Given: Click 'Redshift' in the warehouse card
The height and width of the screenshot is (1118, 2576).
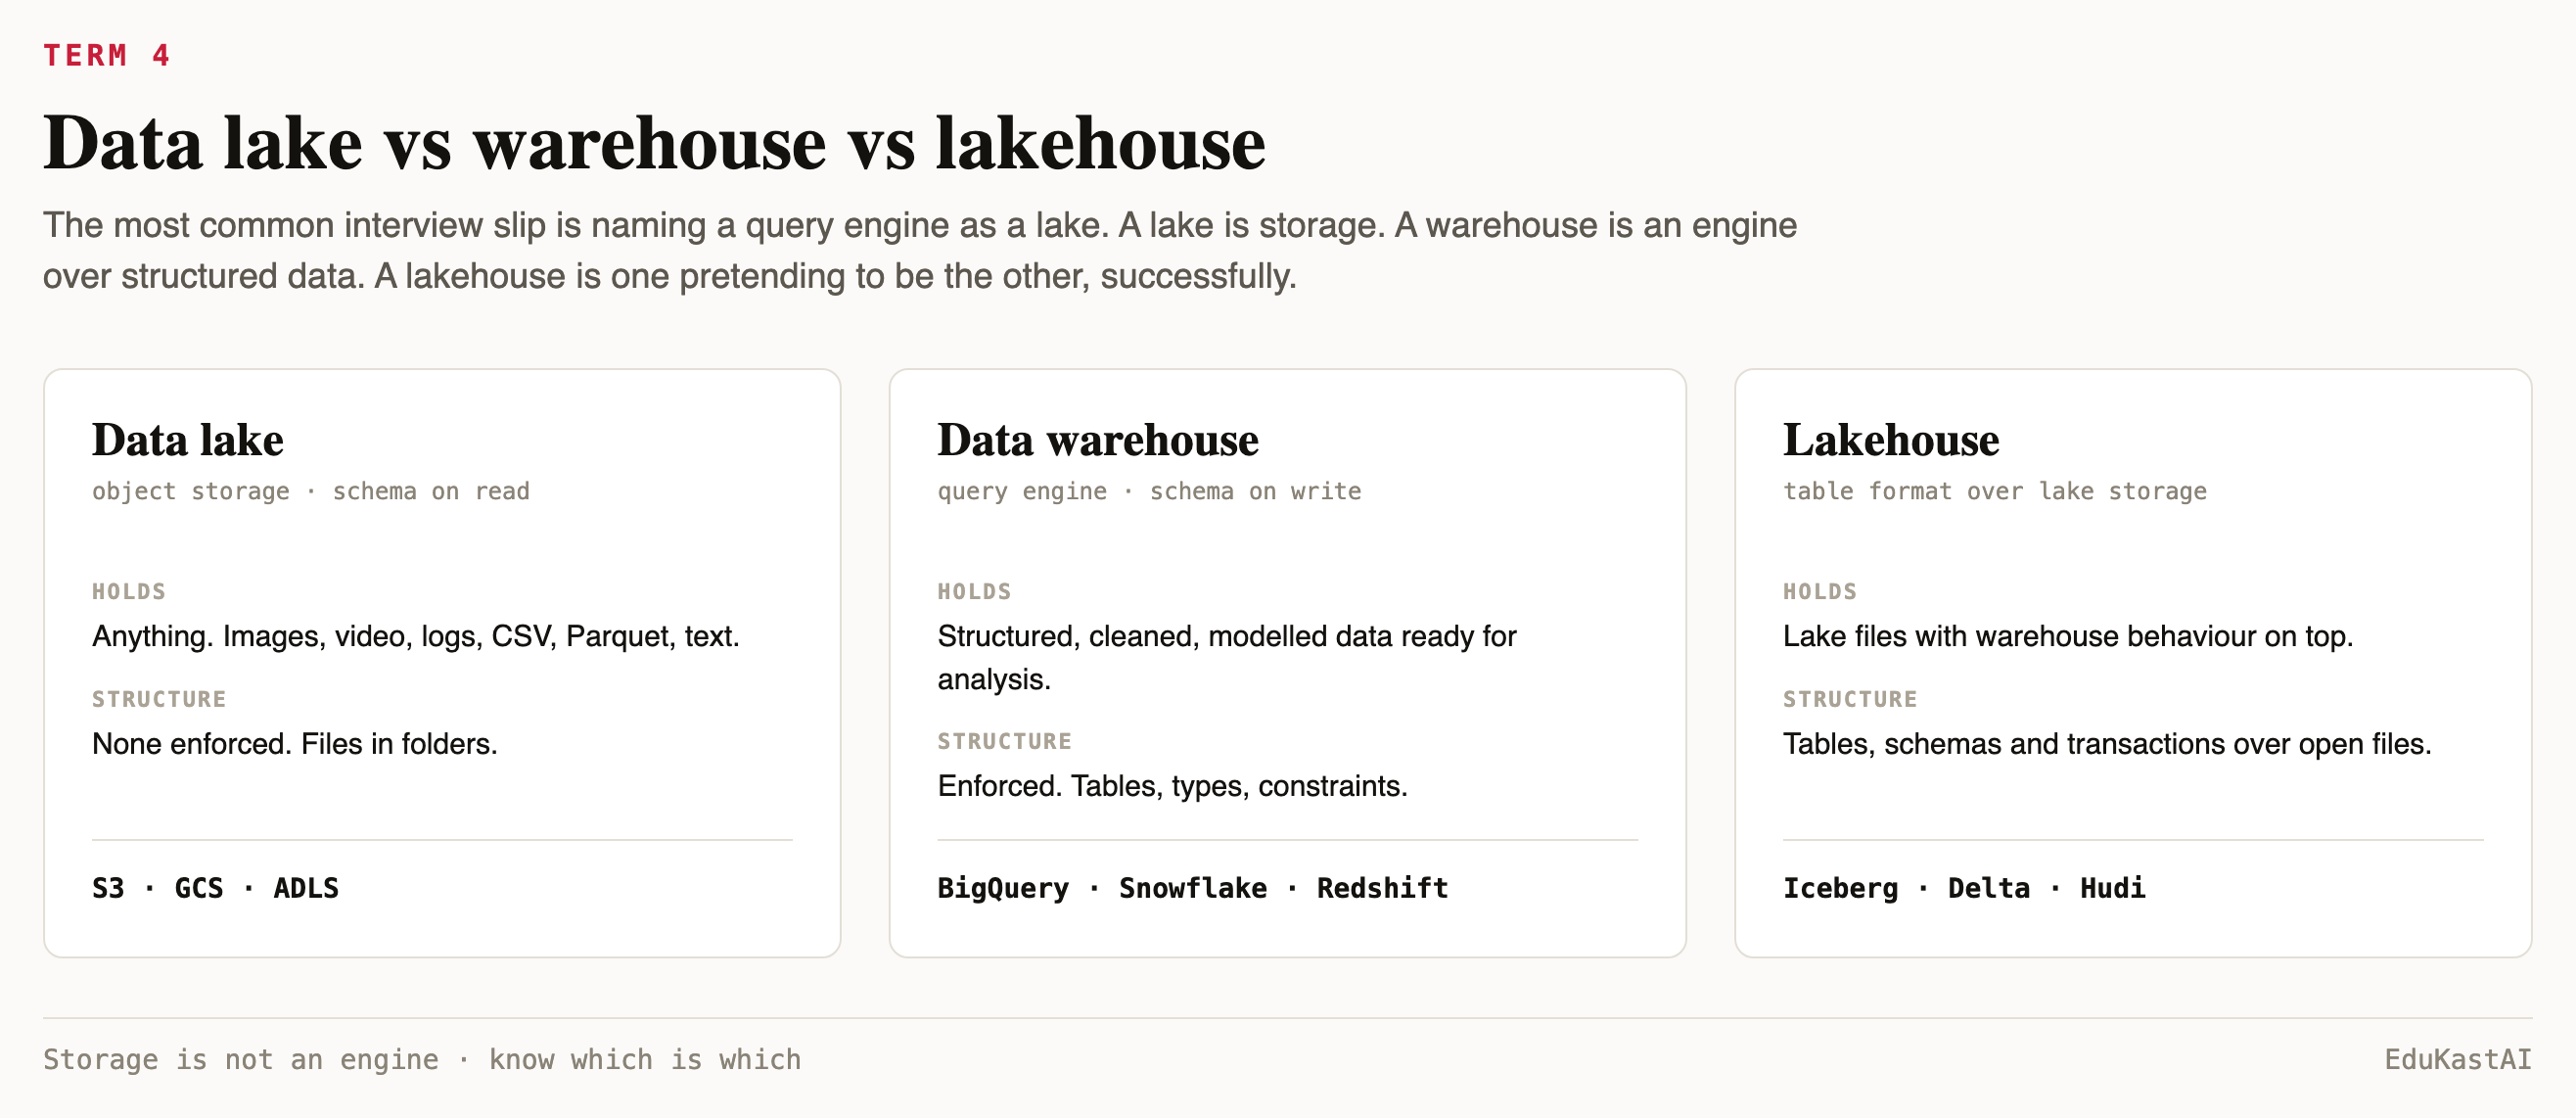Looking at the screenshot, I should click(1382, 888).
